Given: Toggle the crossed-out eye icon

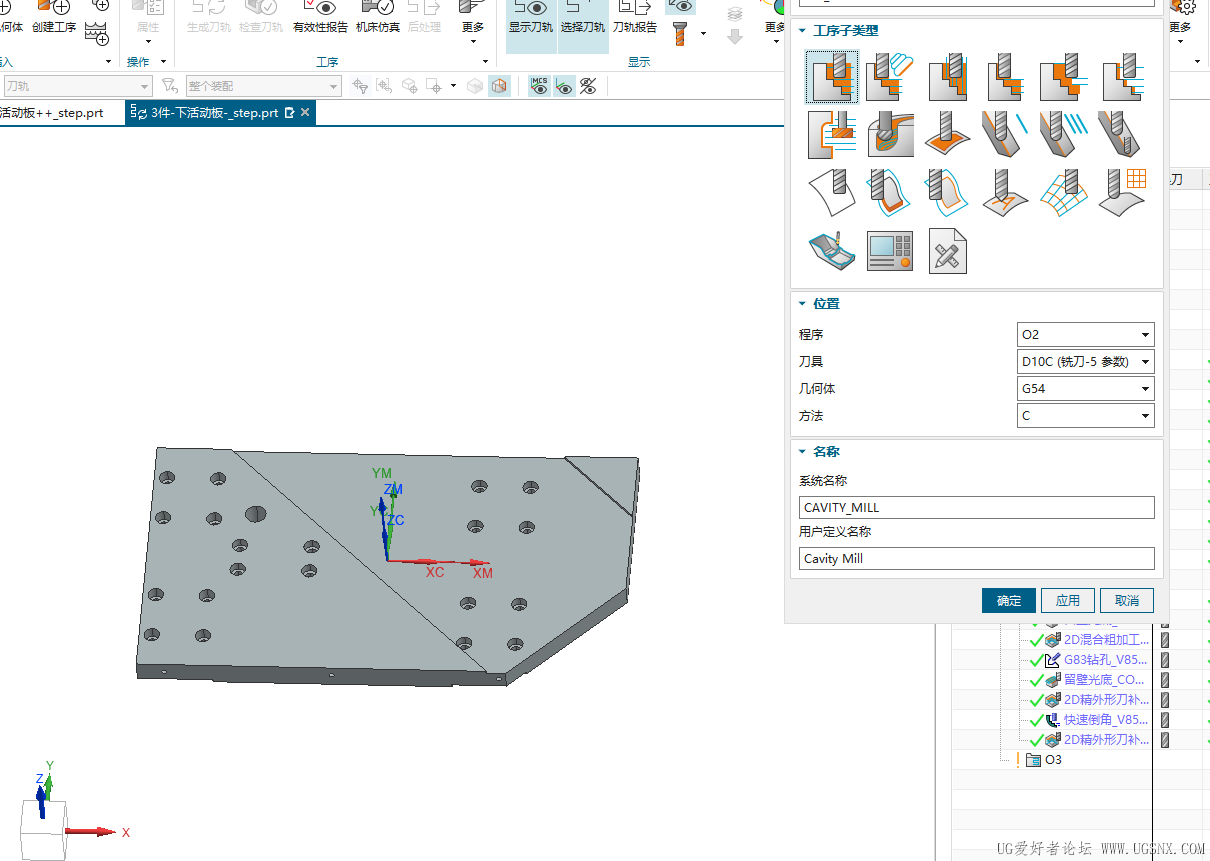Looking at the screenshot, I should click(588, 87).
